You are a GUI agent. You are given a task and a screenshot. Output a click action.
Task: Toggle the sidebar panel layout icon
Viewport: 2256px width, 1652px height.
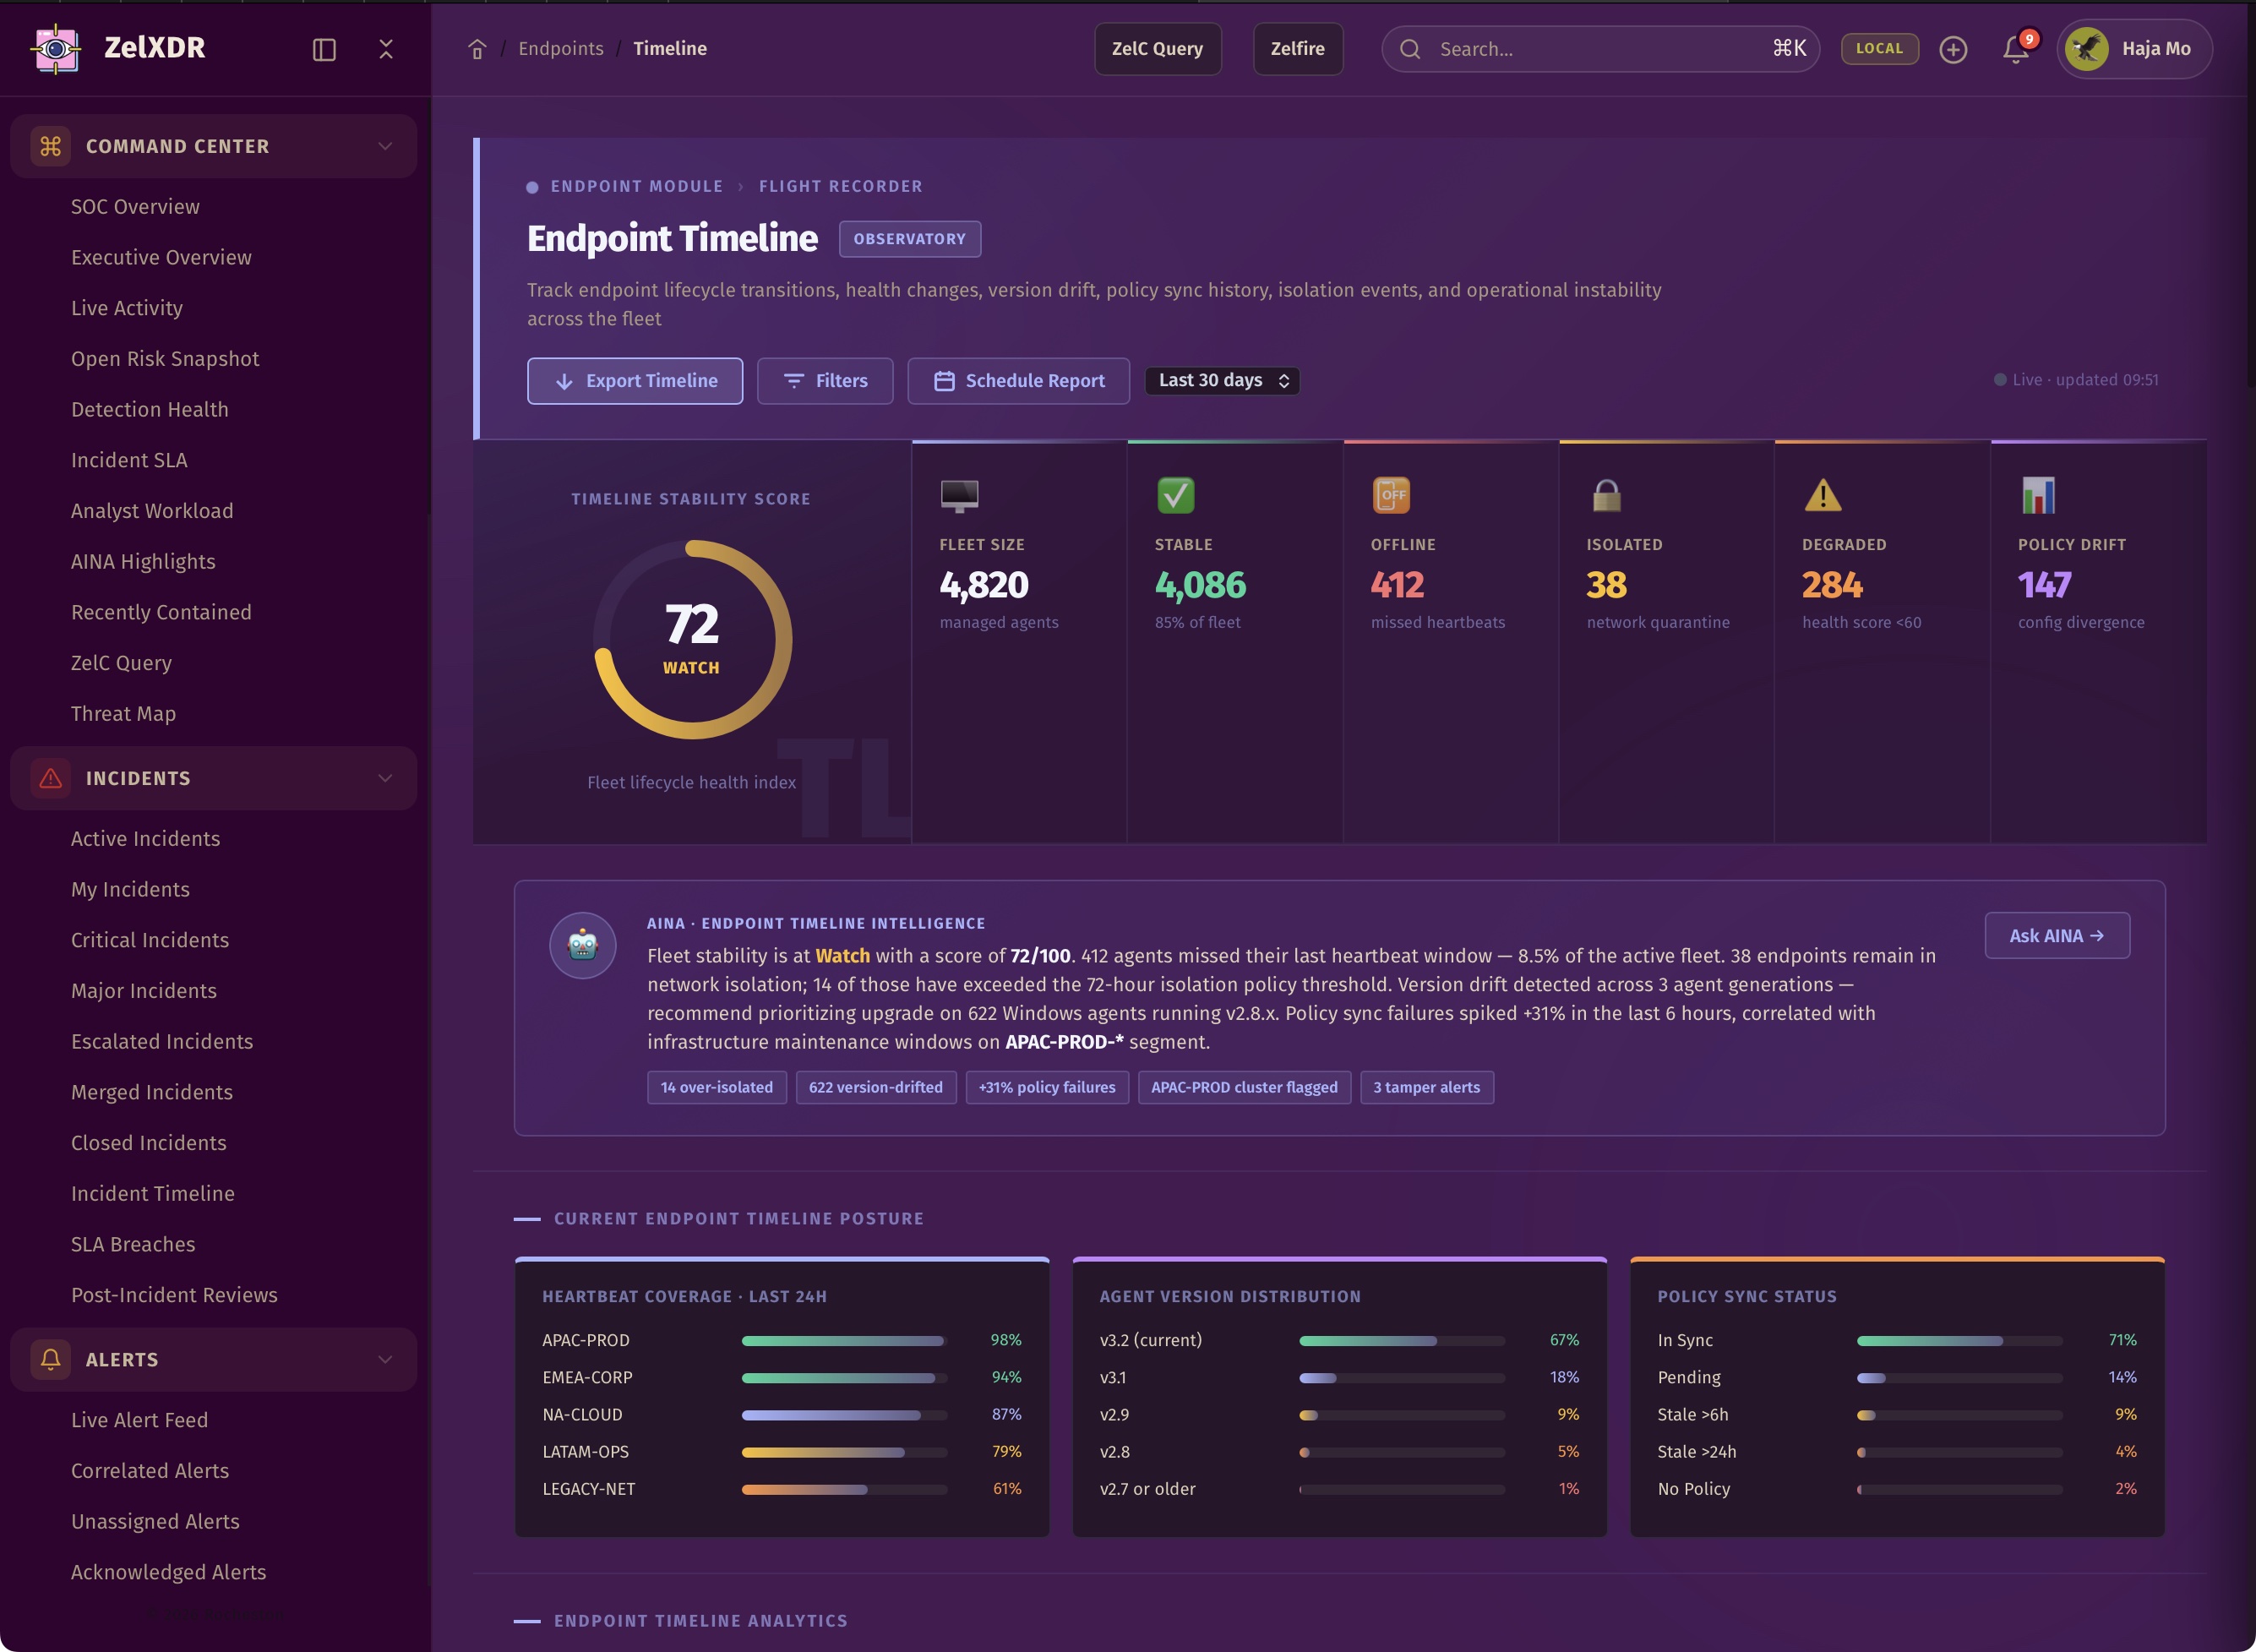(x=324, y=49)
